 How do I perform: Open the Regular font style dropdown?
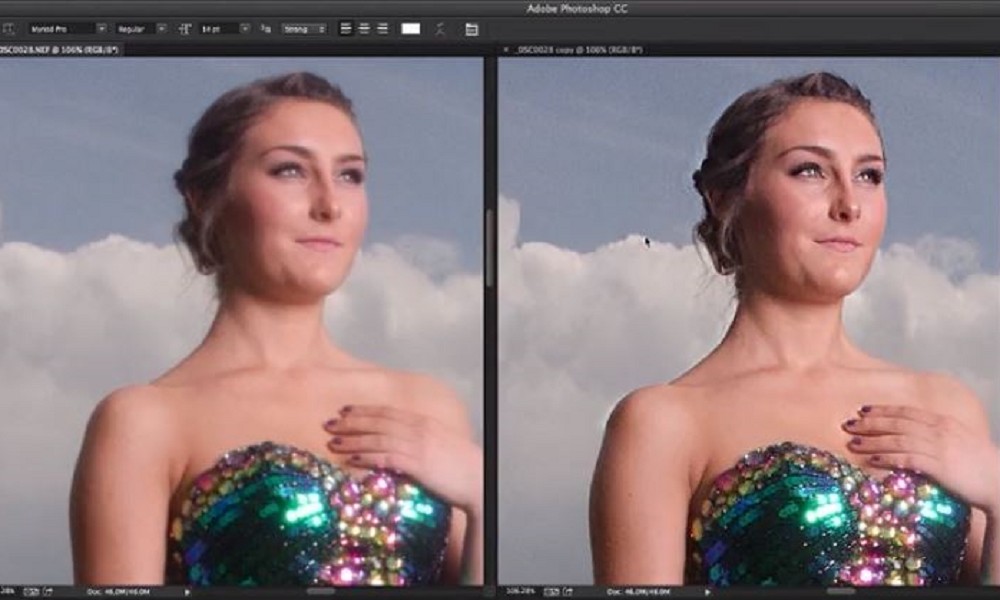(x=140, y=29)
